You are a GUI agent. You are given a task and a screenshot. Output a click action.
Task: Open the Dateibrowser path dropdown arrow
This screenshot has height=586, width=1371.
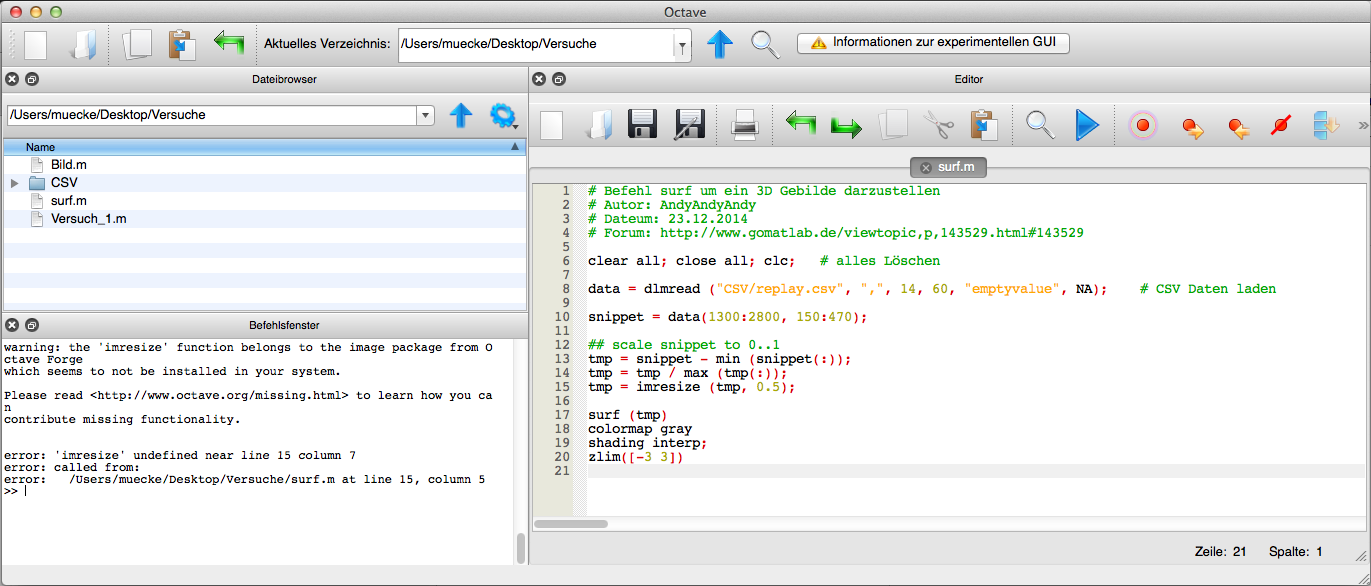click(426, 115)
